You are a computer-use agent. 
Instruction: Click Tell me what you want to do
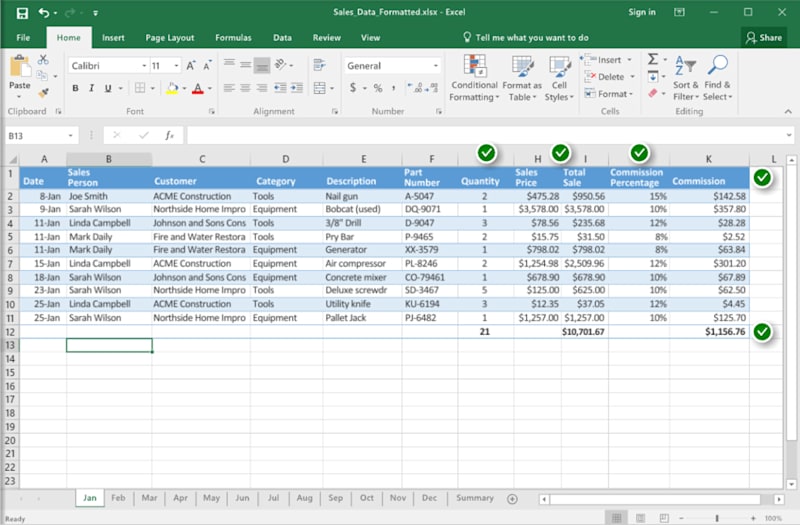tap(526, 38)
